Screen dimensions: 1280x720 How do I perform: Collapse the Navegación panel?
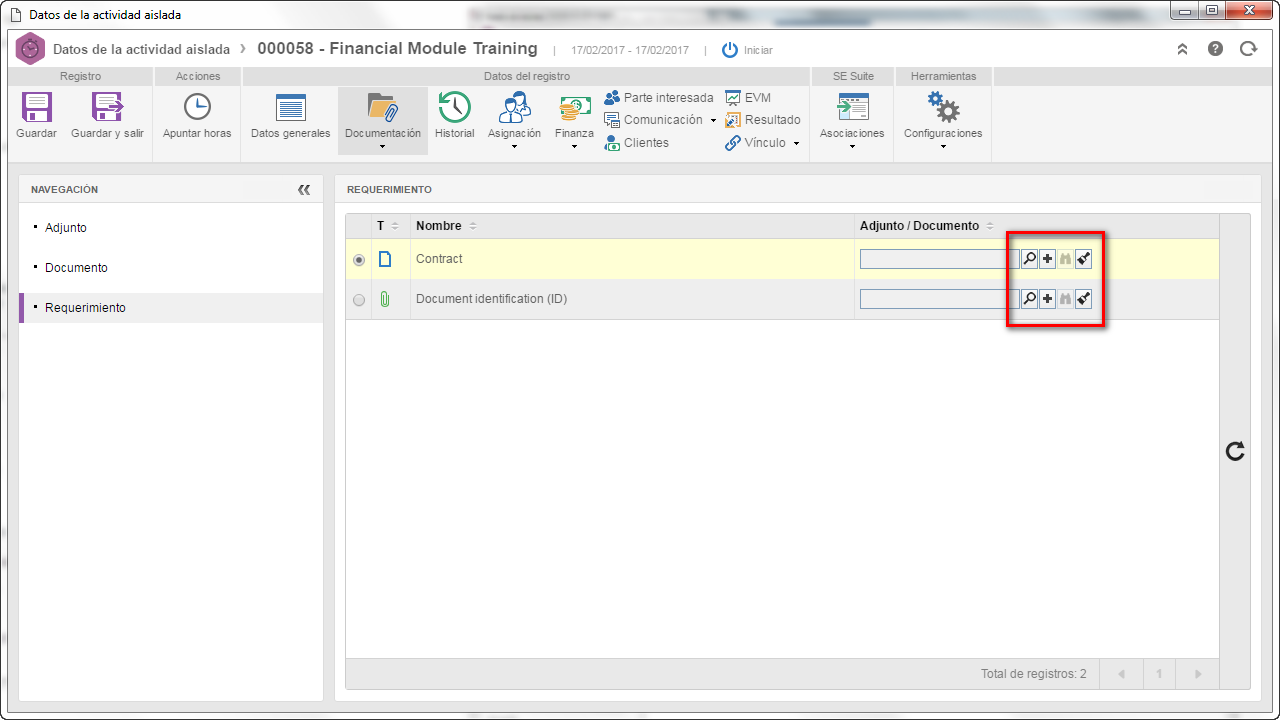[x=304, y=189]
